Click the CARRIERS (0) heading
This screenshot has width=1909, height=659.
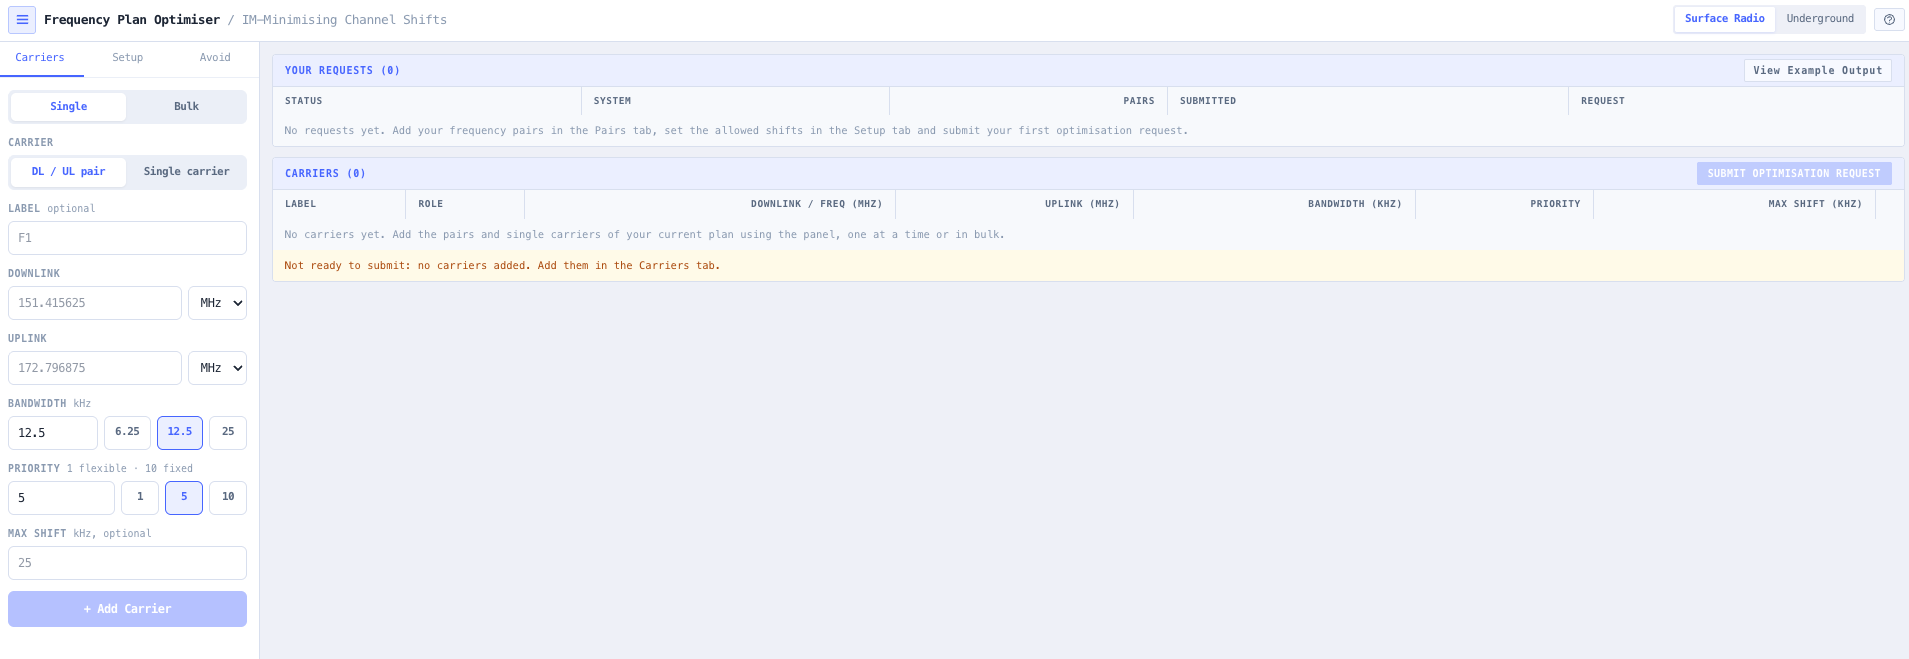[325, 174]
